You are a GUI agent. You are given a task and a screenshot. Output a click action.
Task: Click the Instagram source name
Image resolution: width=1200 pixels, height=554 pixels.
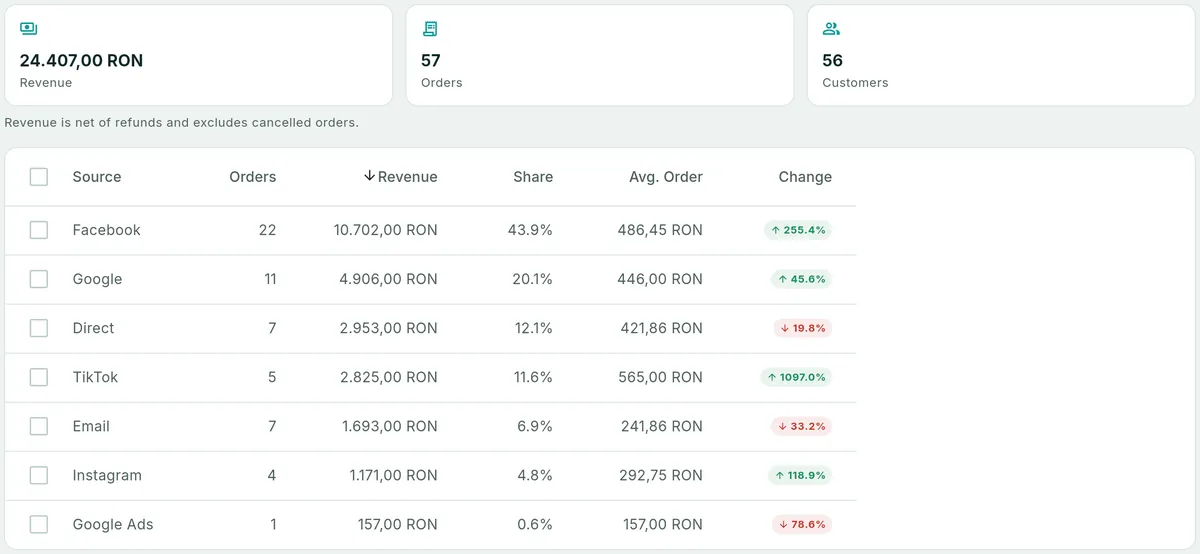click(107, 475)
